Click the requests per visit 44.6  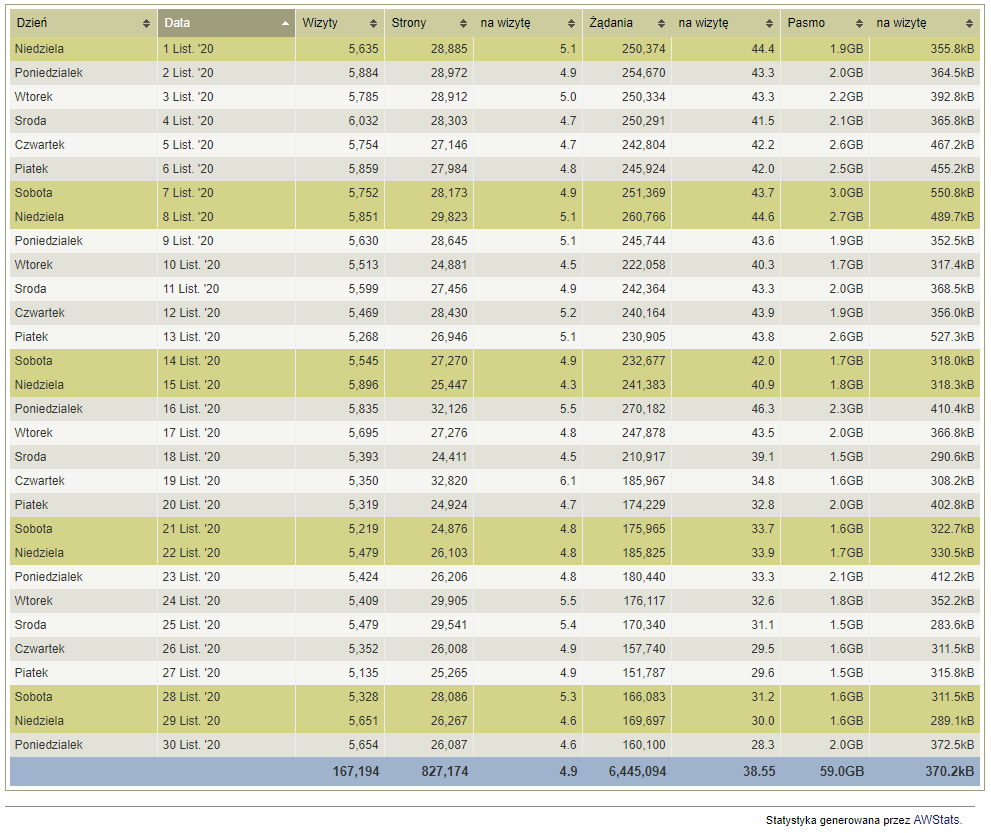pos(763,217)
